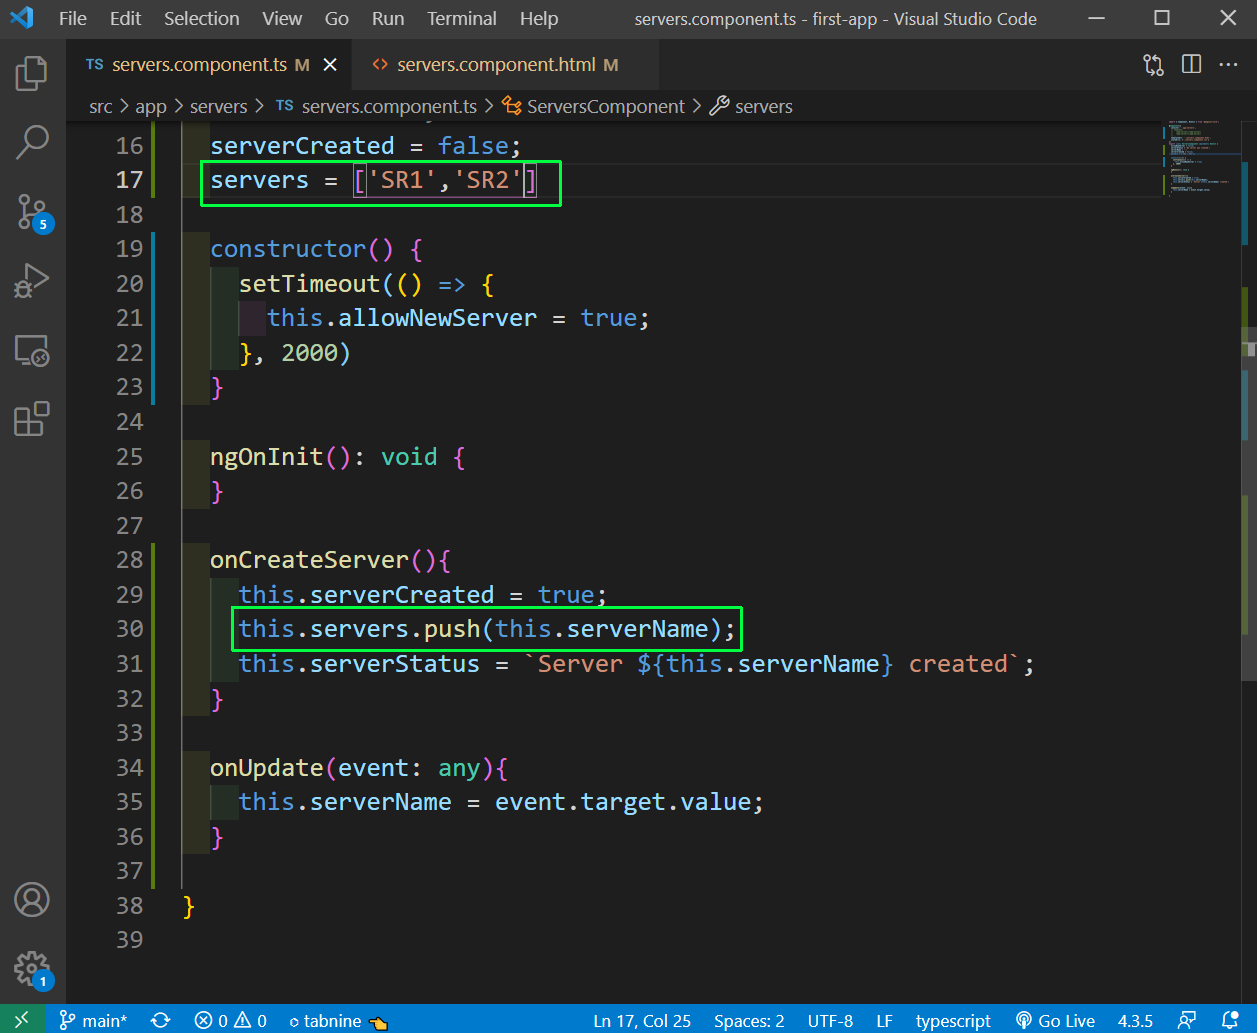
Task: Open the remote window indicator
Action: [x=22, y=1020]
